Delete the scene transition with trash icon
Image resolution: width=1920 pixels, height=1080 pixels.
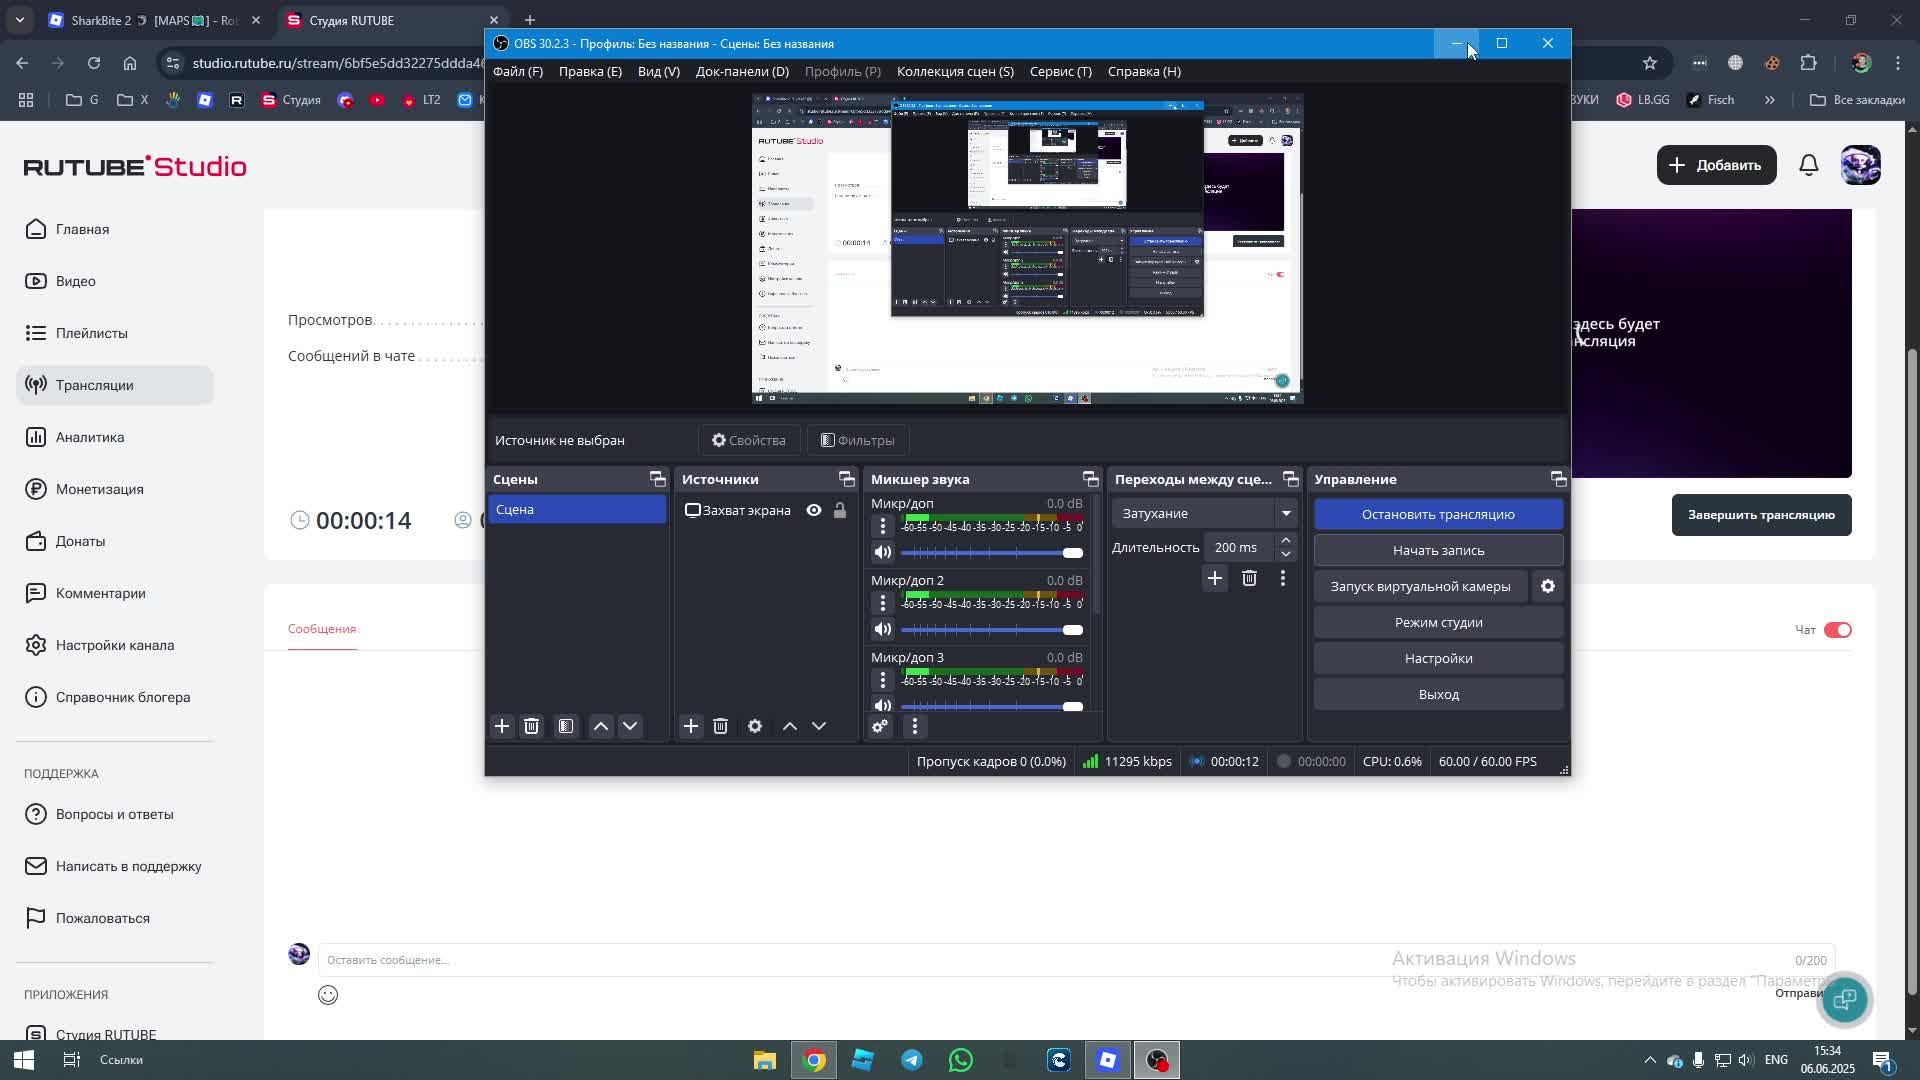(x=1249, y=578)
